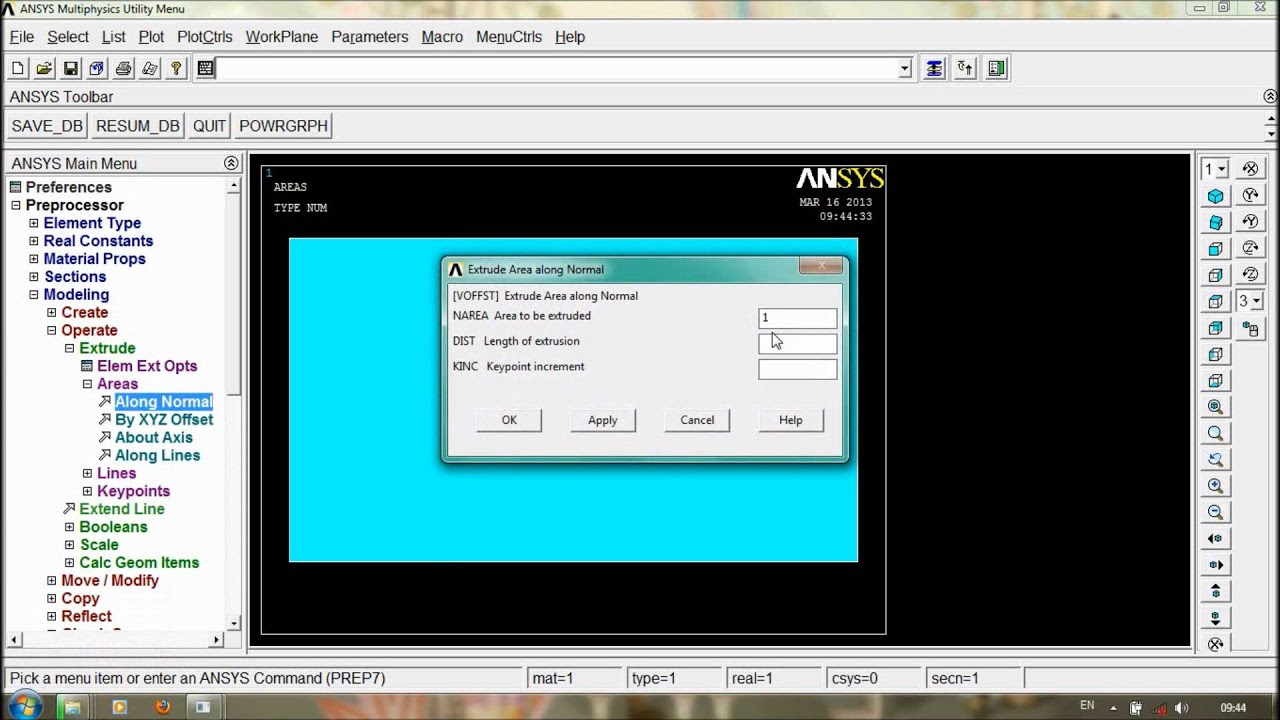Expand the Keypoints tree node
1280x720 pixels.
click(87, 491)
